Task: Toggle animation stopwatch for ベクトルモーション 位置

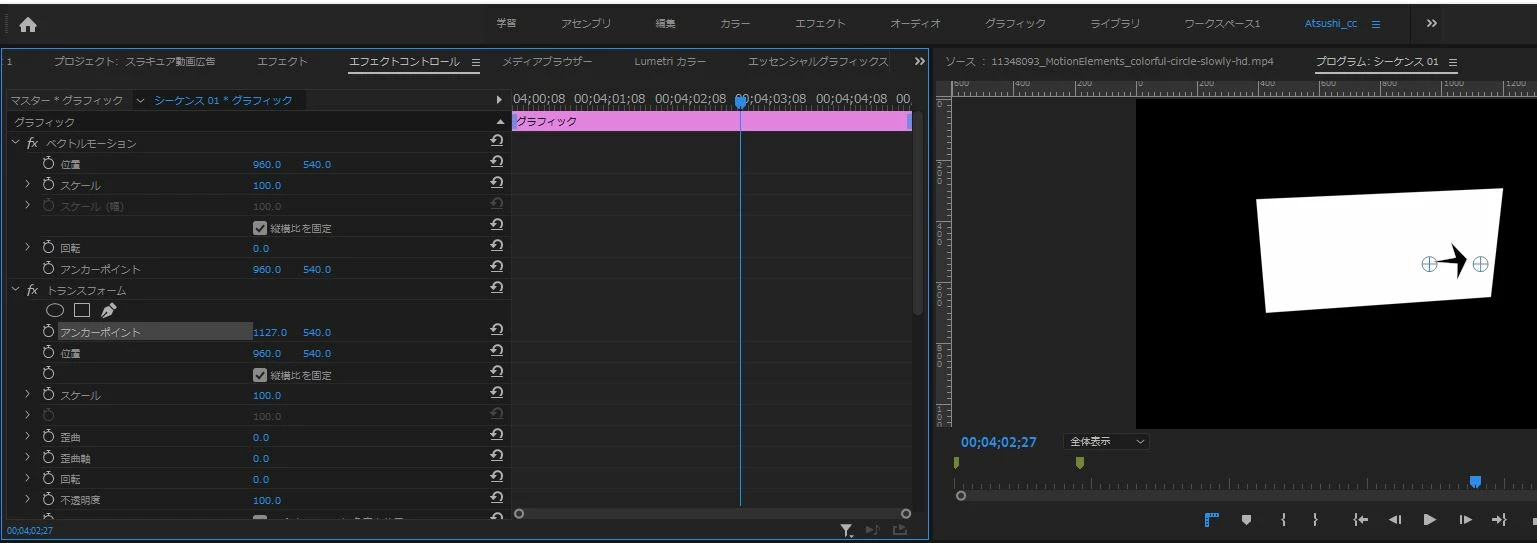Action: 49,163
